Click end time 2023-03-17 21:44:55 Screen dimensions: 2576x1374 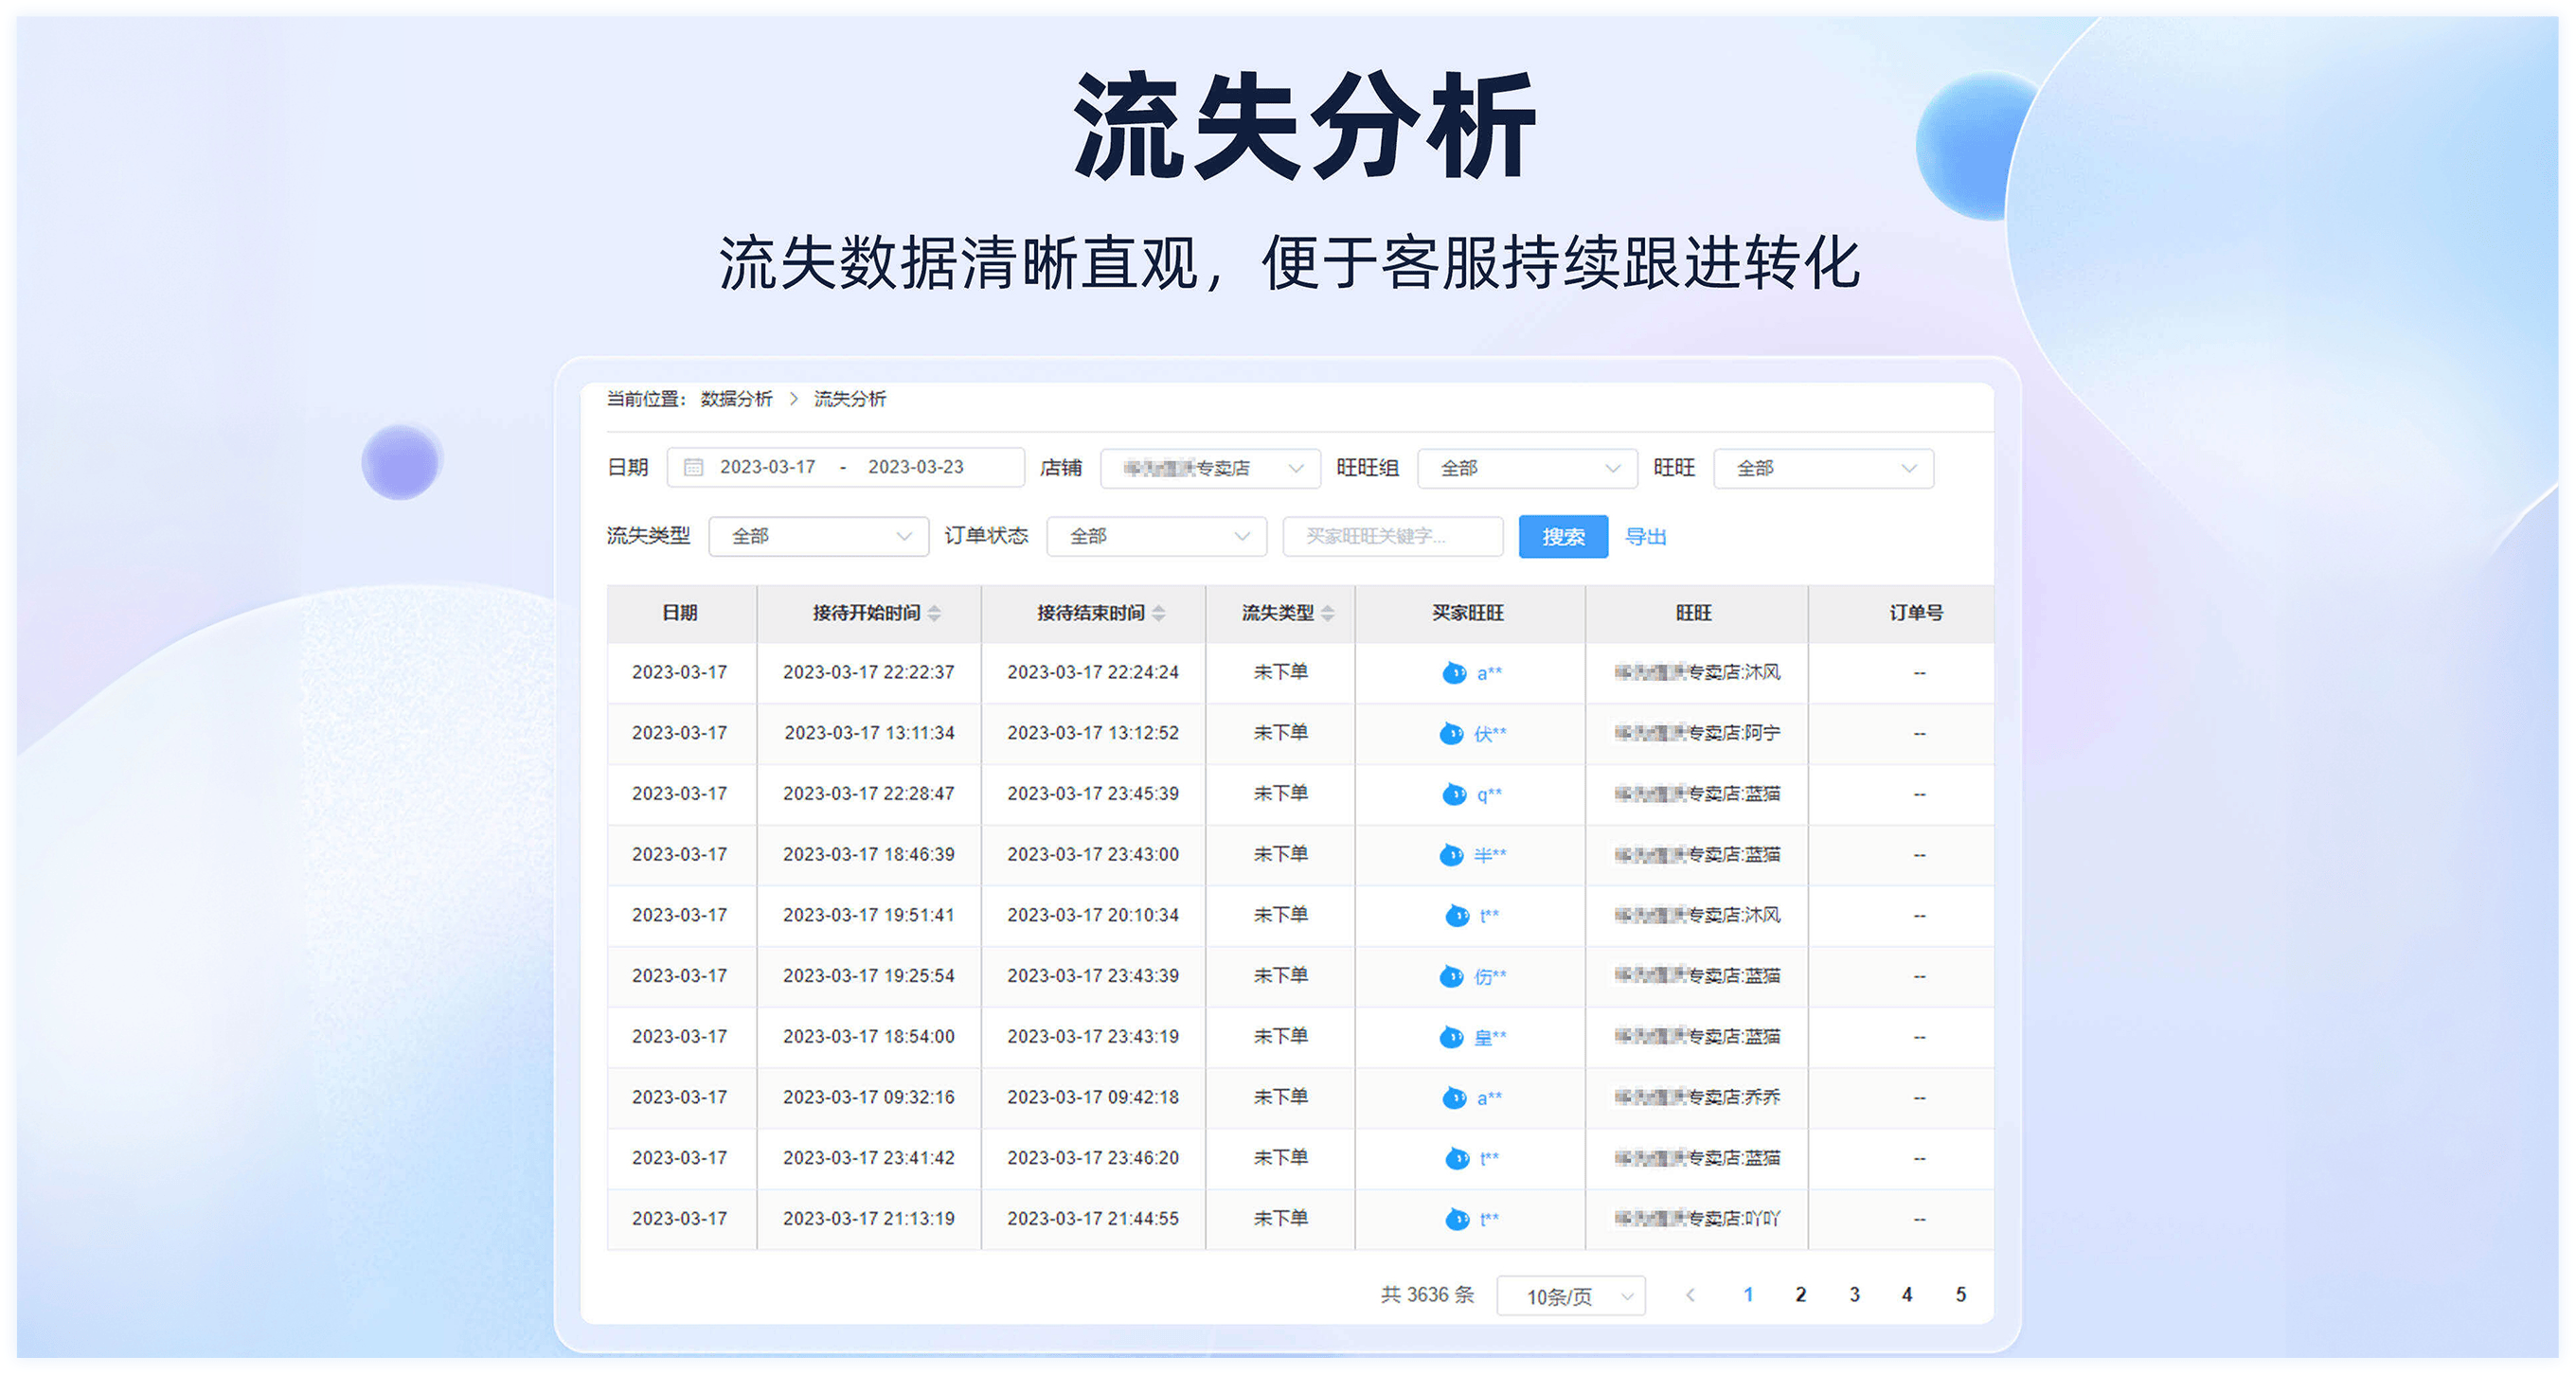pyautogui.click(x=1092, y=1219)
